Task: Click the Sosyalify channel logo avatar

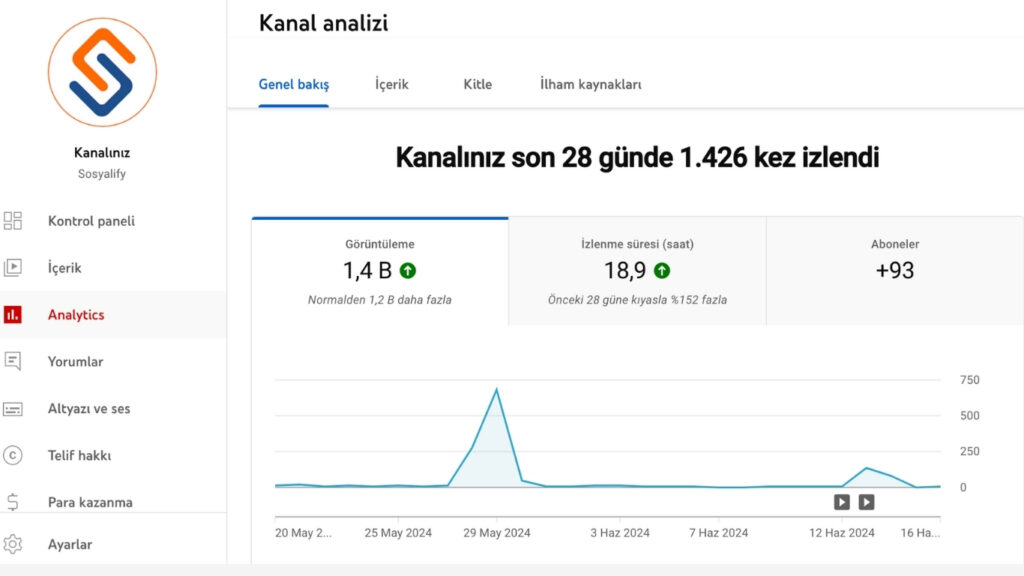Action: [103, 72]
